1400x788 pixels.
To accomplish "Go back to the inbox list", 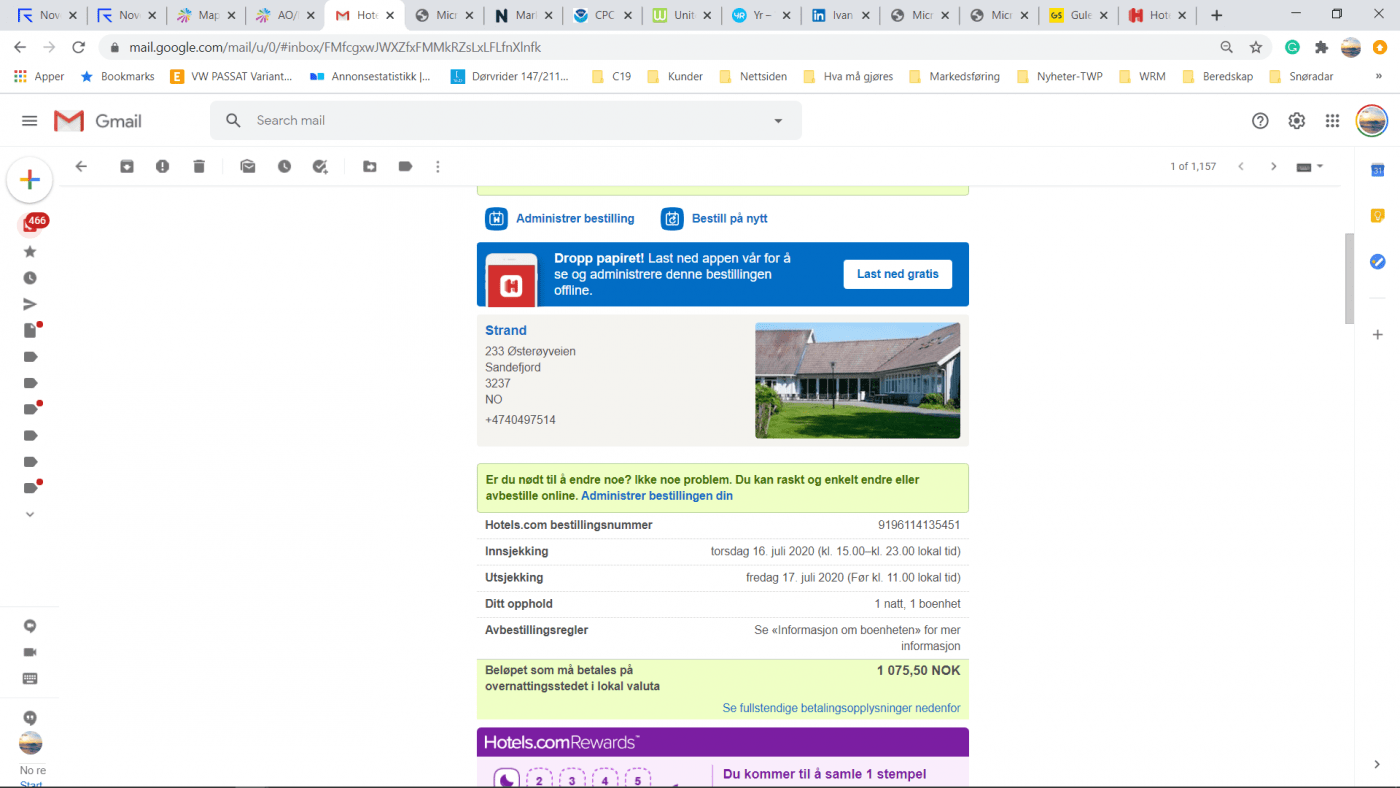I will [82, 167].
